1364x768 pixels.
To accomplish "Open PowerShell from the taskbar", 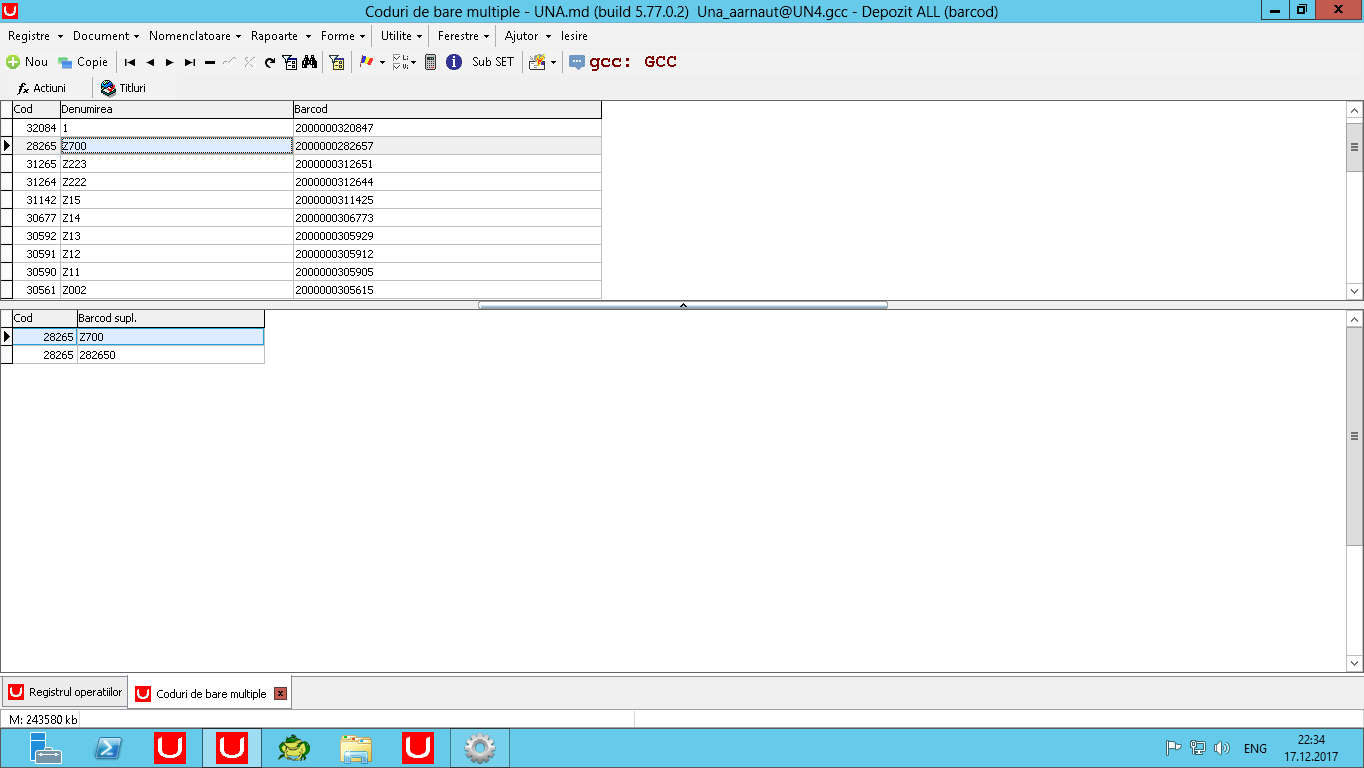I will click(x=108, y=748).
